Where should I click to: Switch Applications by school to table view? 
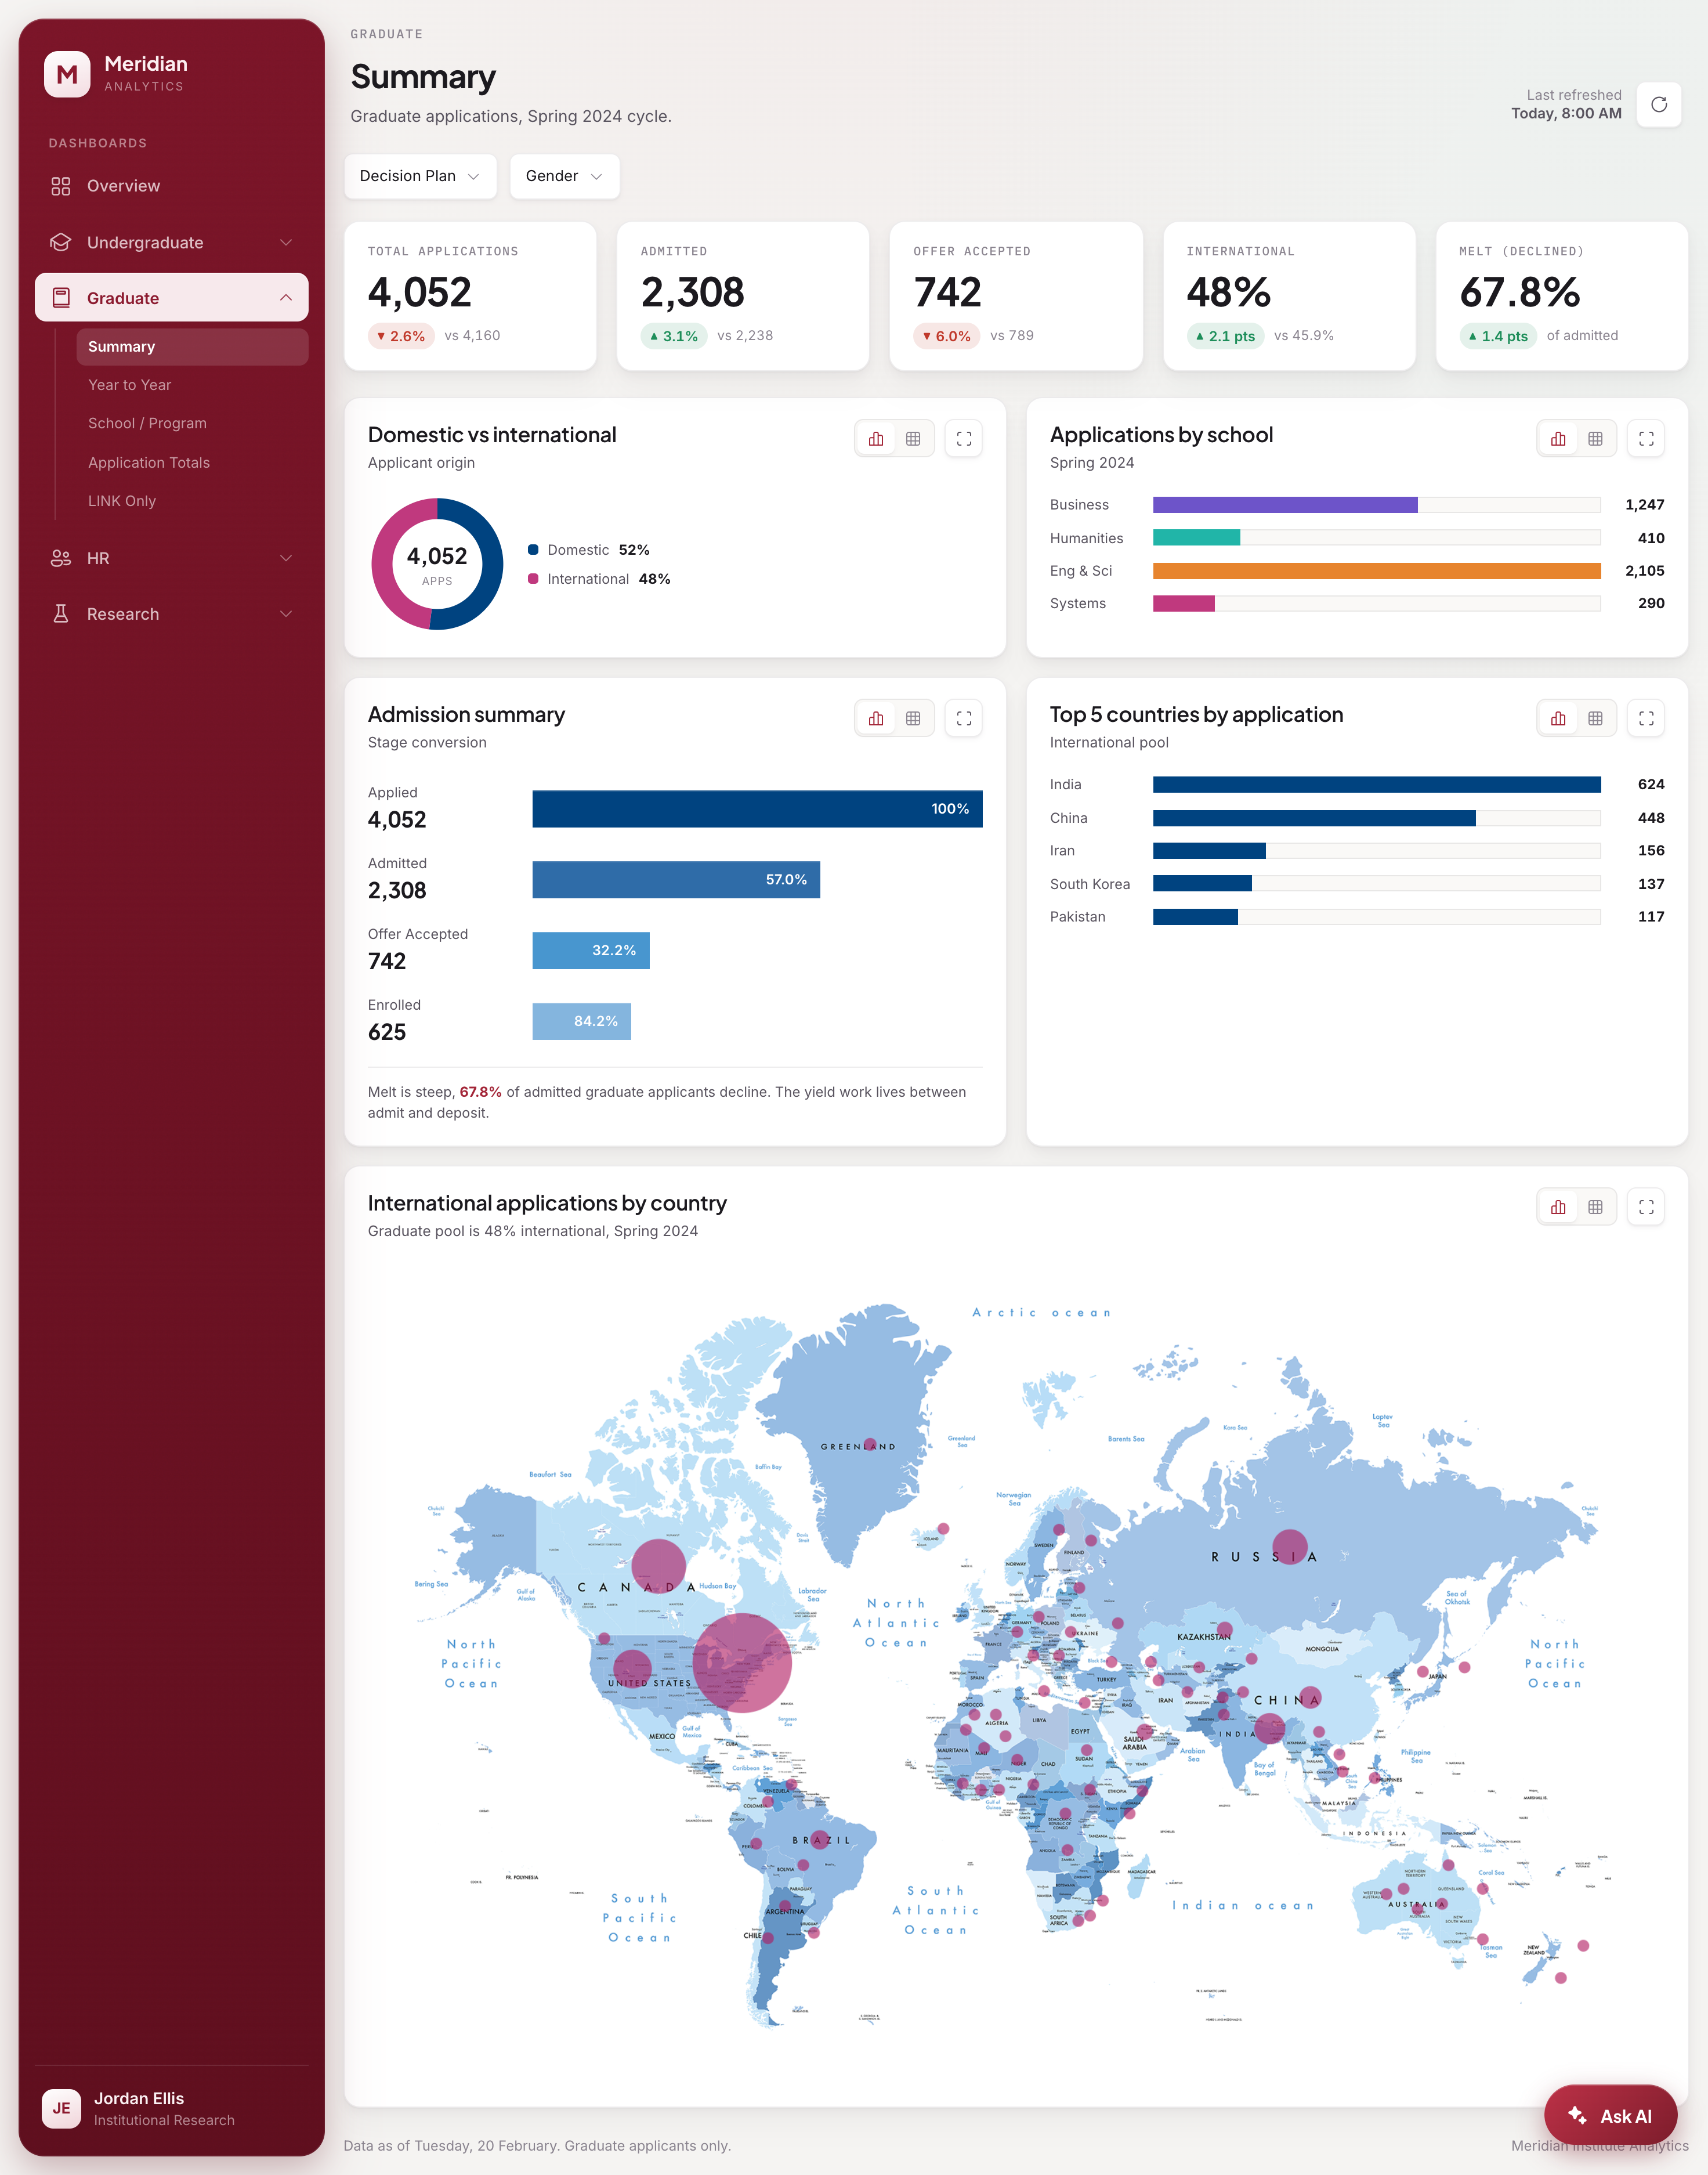point(1595,438)
